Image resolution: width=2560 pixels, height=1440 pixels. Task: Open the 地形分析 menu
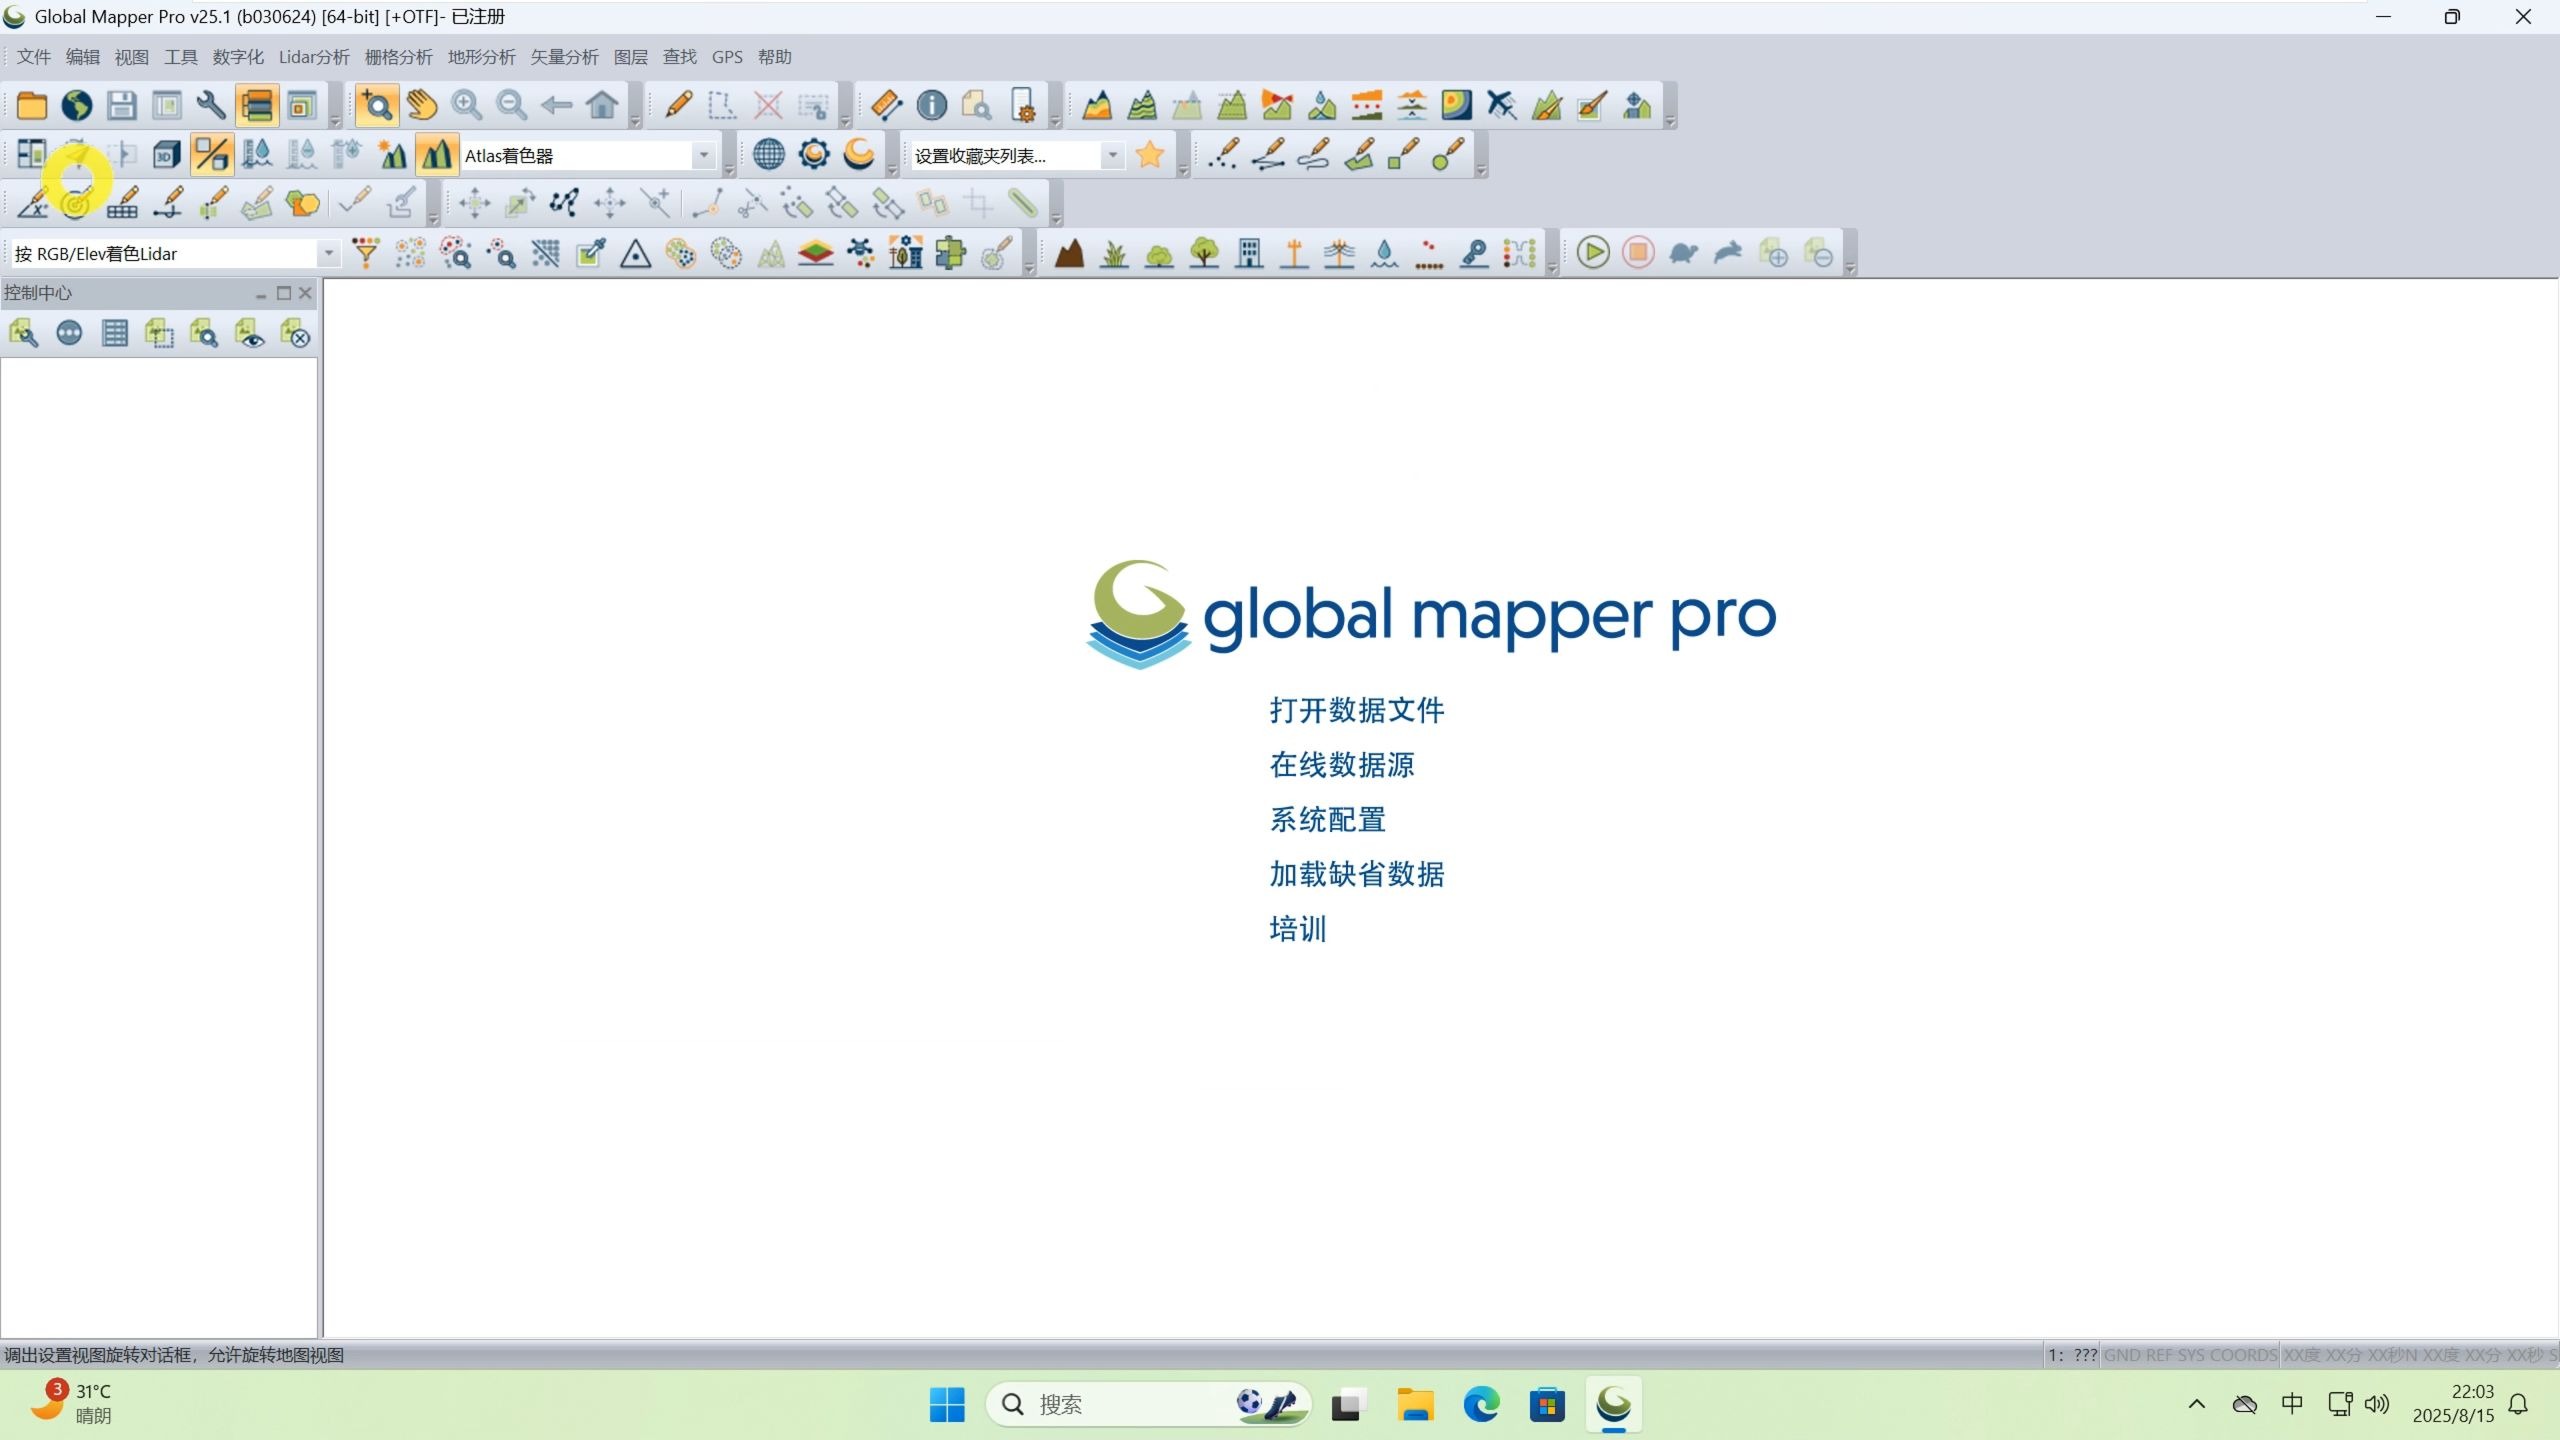481,57
